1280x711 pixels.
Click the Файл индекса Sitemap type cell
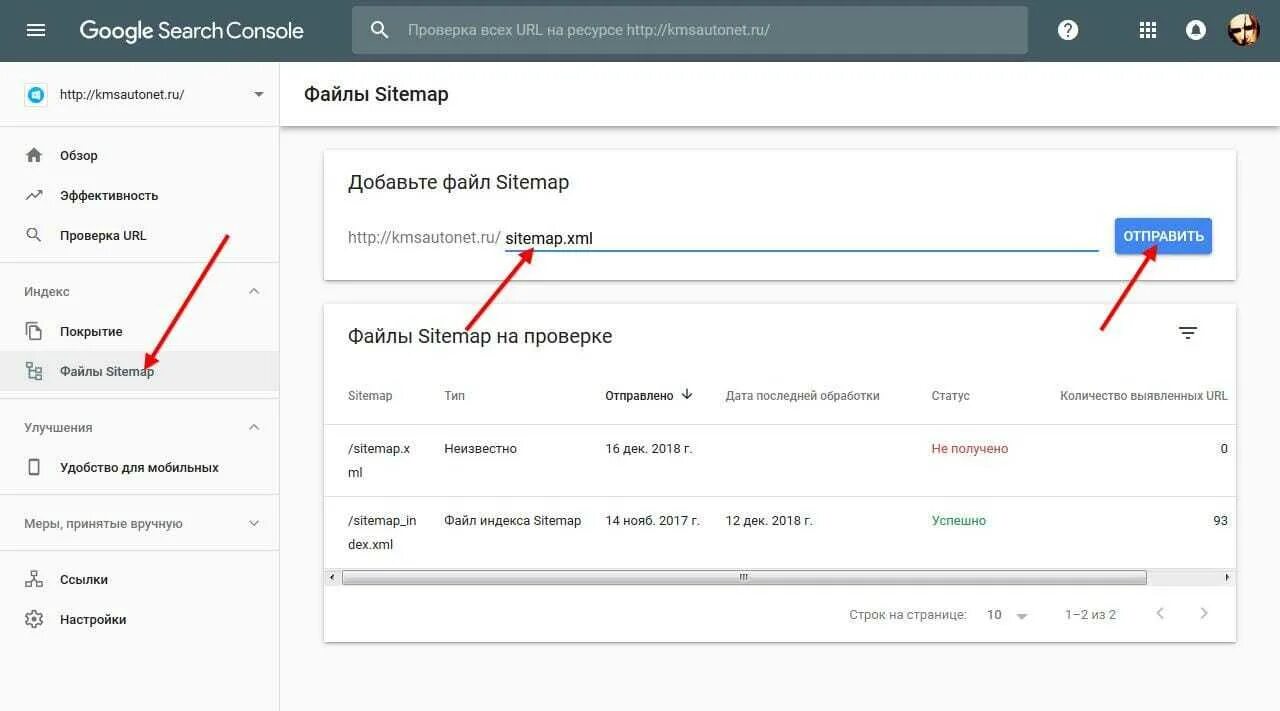[x=513, y=521]
